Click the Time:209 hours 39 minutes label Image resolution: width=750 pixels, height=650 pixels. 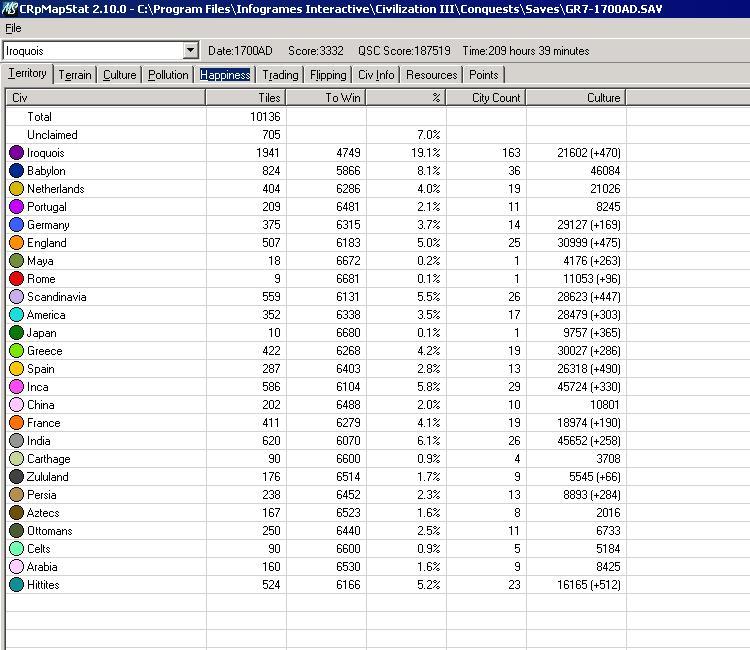point(526,51)
